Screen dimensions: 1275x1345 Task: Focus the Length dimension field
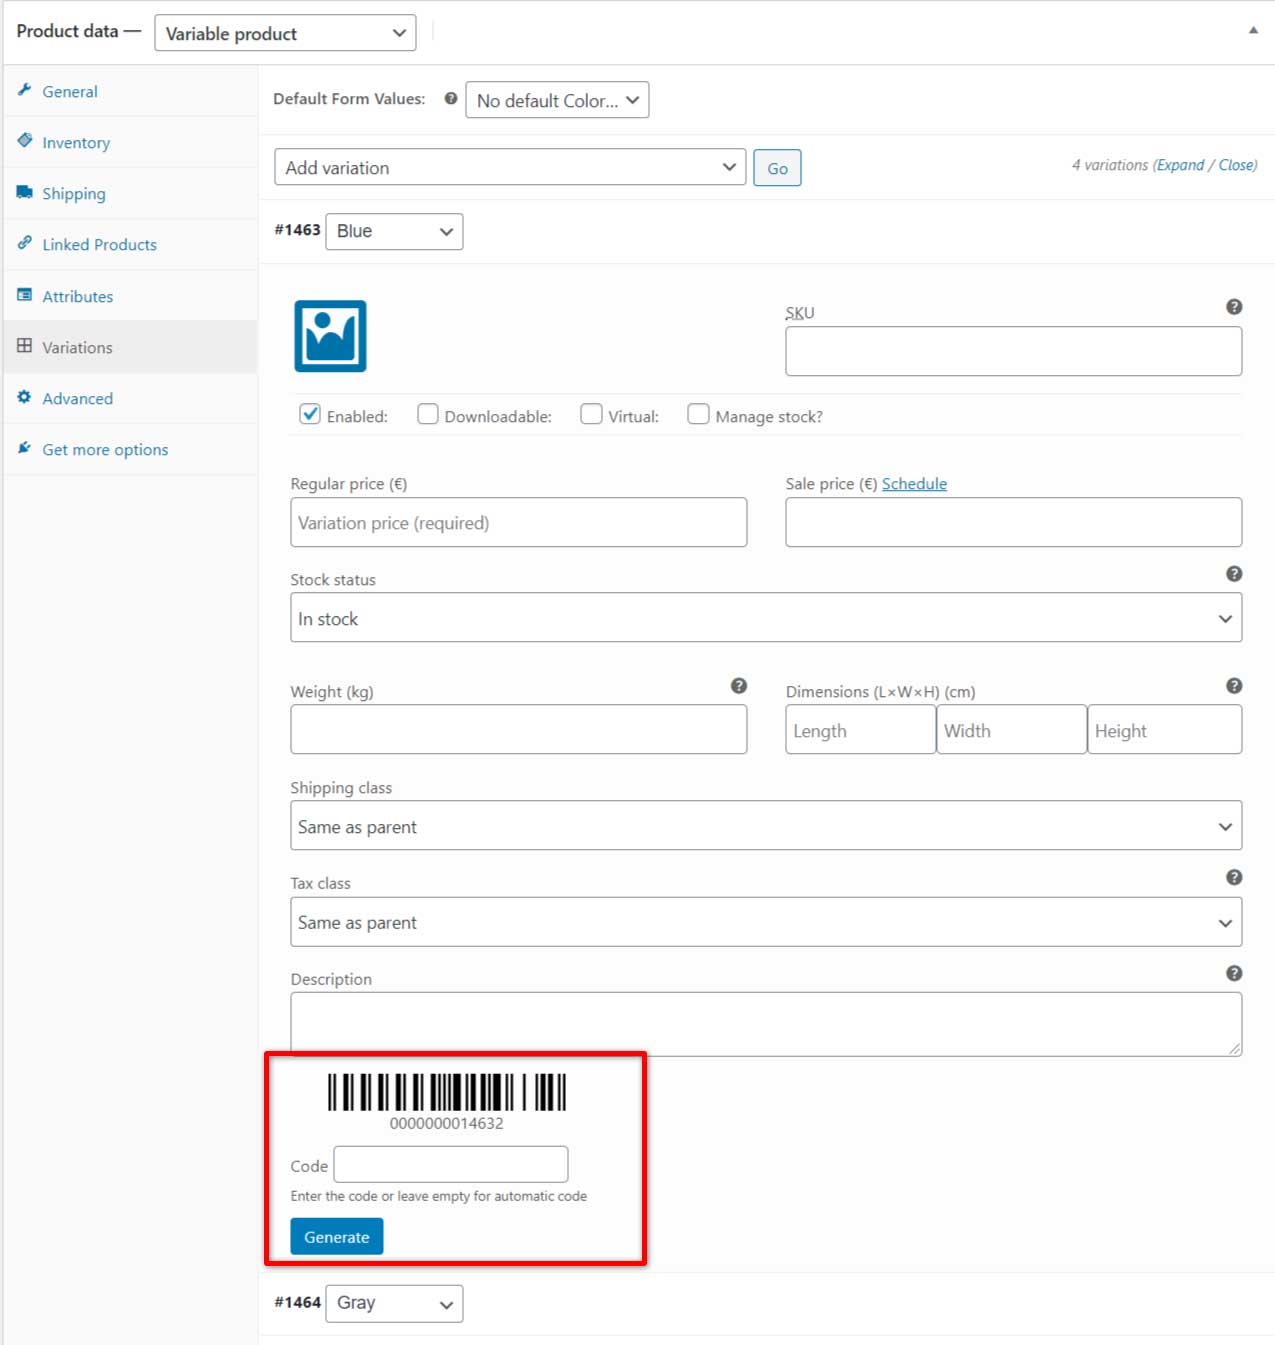861,730
